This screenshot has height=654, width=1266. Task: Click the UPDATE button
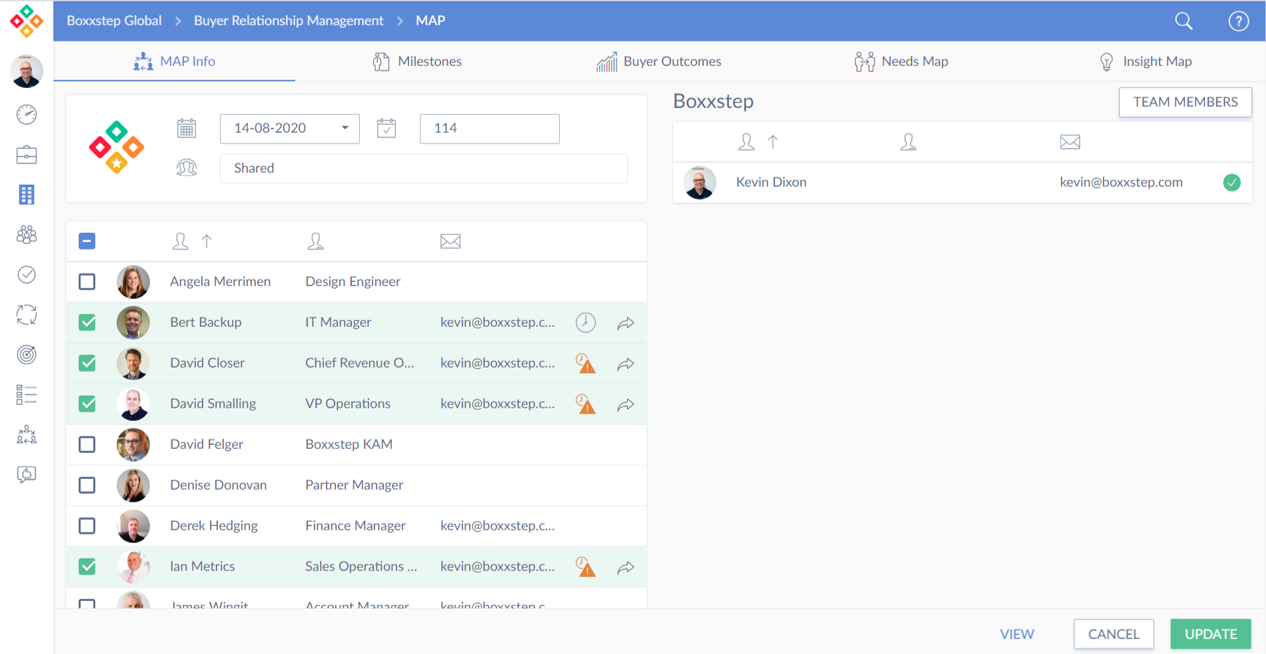[x=1210, y=634]
